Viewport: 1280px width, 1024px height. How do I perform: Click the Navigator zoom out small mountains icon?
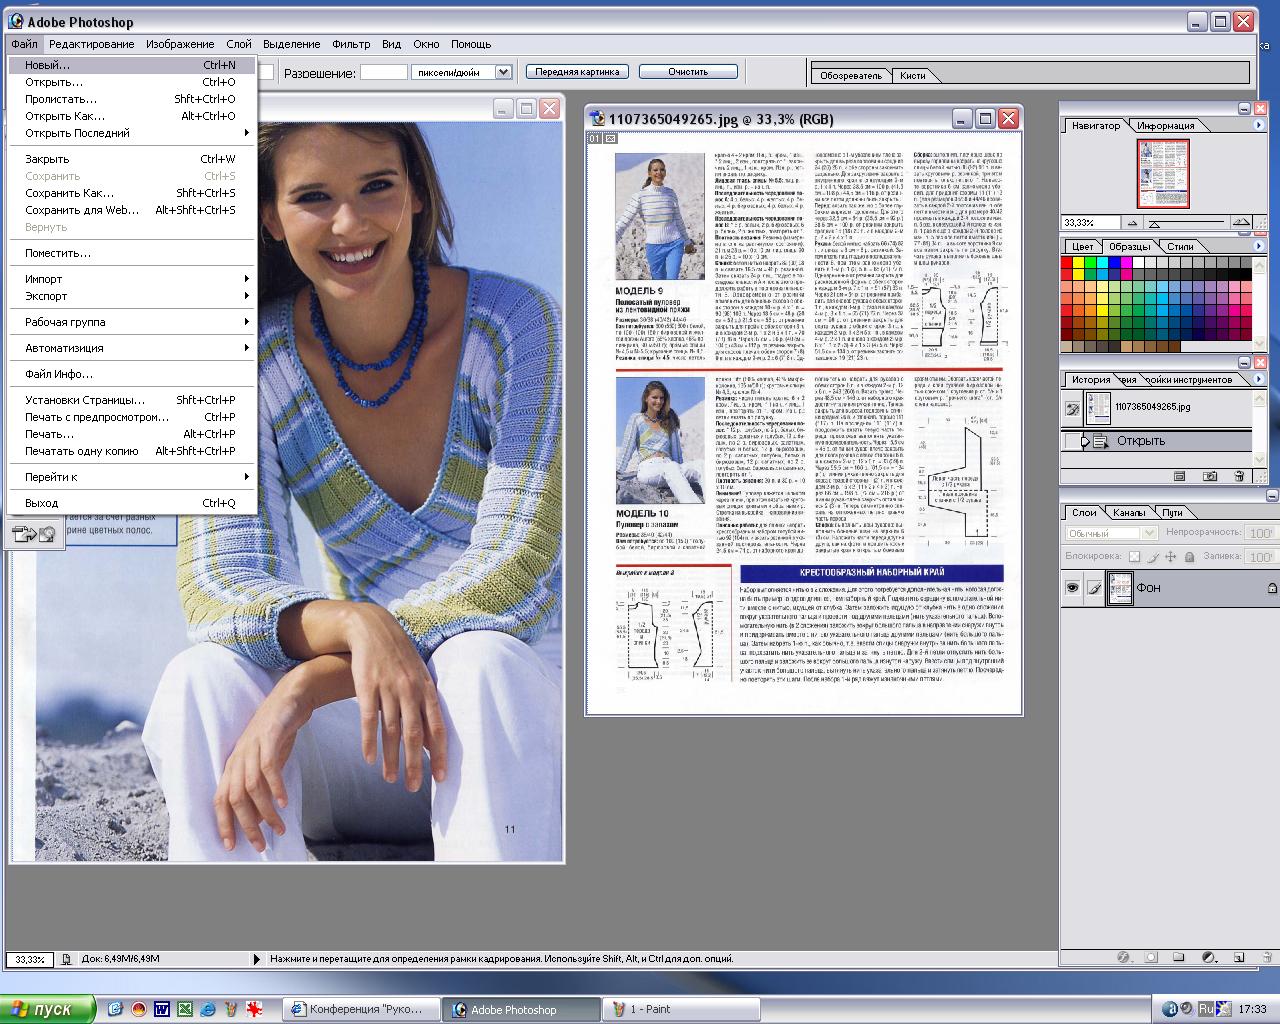tap(1133, 223)
